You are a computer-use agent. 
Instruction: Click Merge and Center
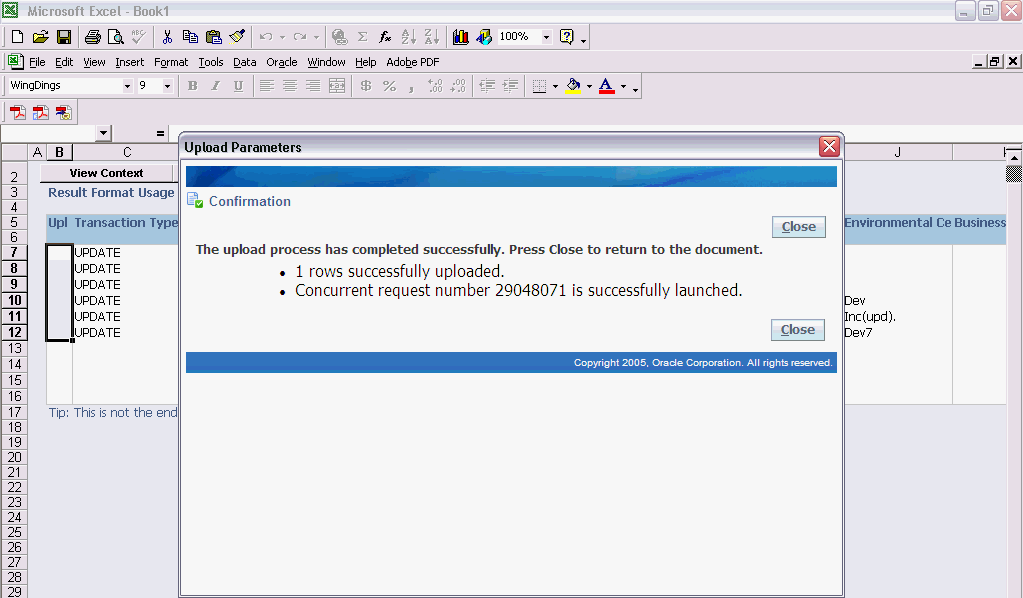(337, 86)
